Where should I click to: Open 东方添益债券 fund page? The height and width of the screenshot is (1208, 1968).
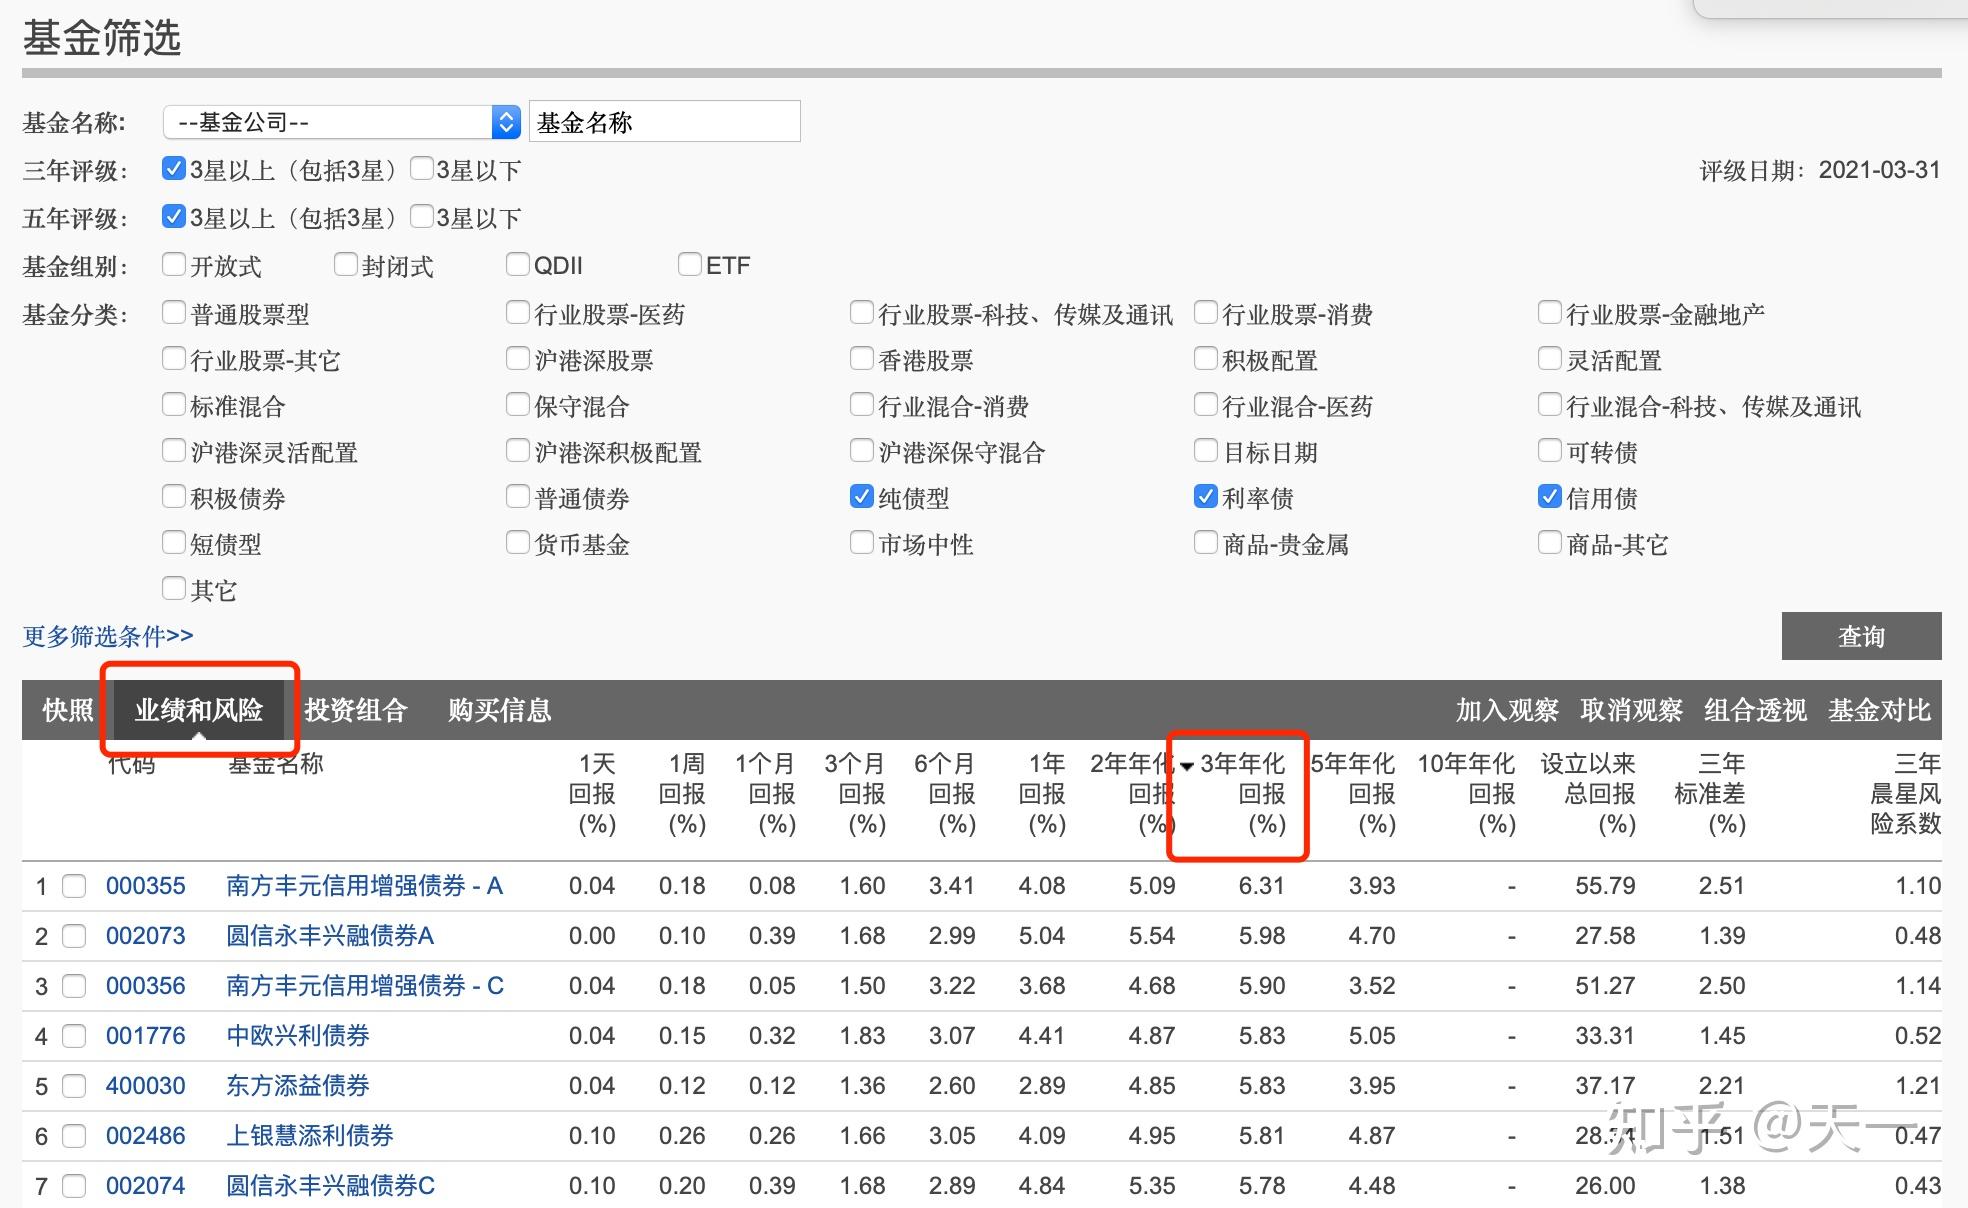298,1086
